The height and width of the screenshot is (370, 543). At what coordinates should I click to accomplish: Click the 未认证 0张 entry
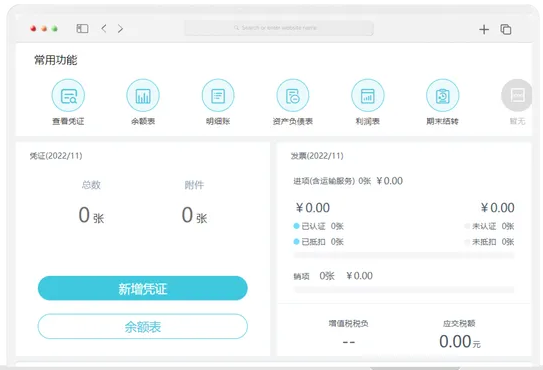click(489, 226)
